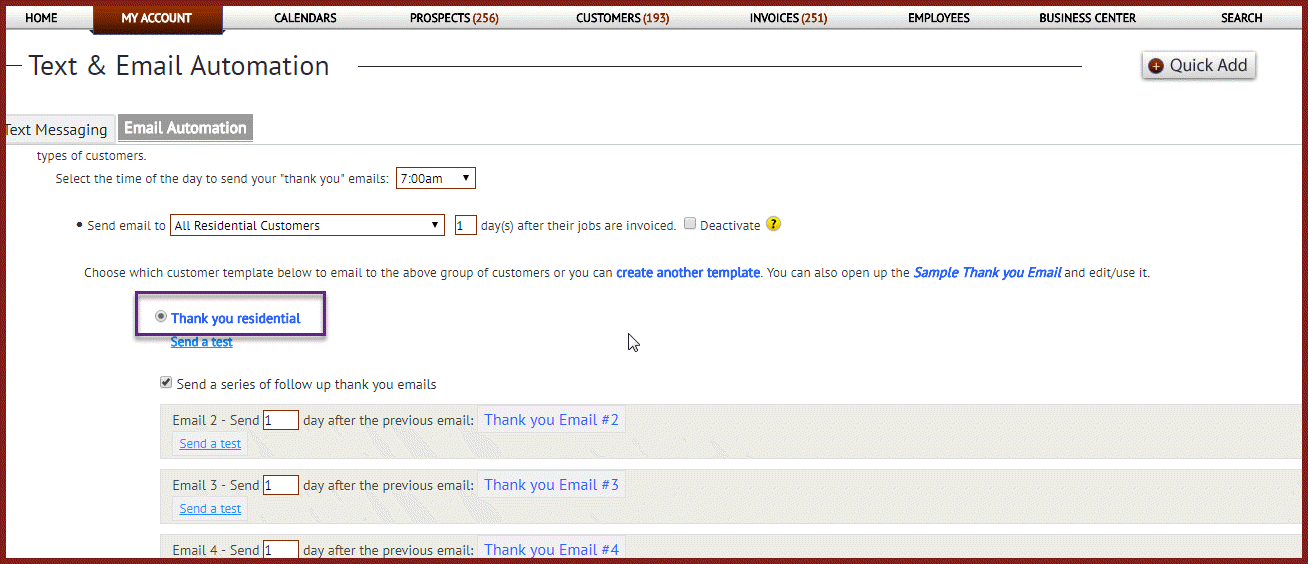Viewport: 1308px width, 564px height.
Task: Open the HOME menu
Action: (41, 18)
